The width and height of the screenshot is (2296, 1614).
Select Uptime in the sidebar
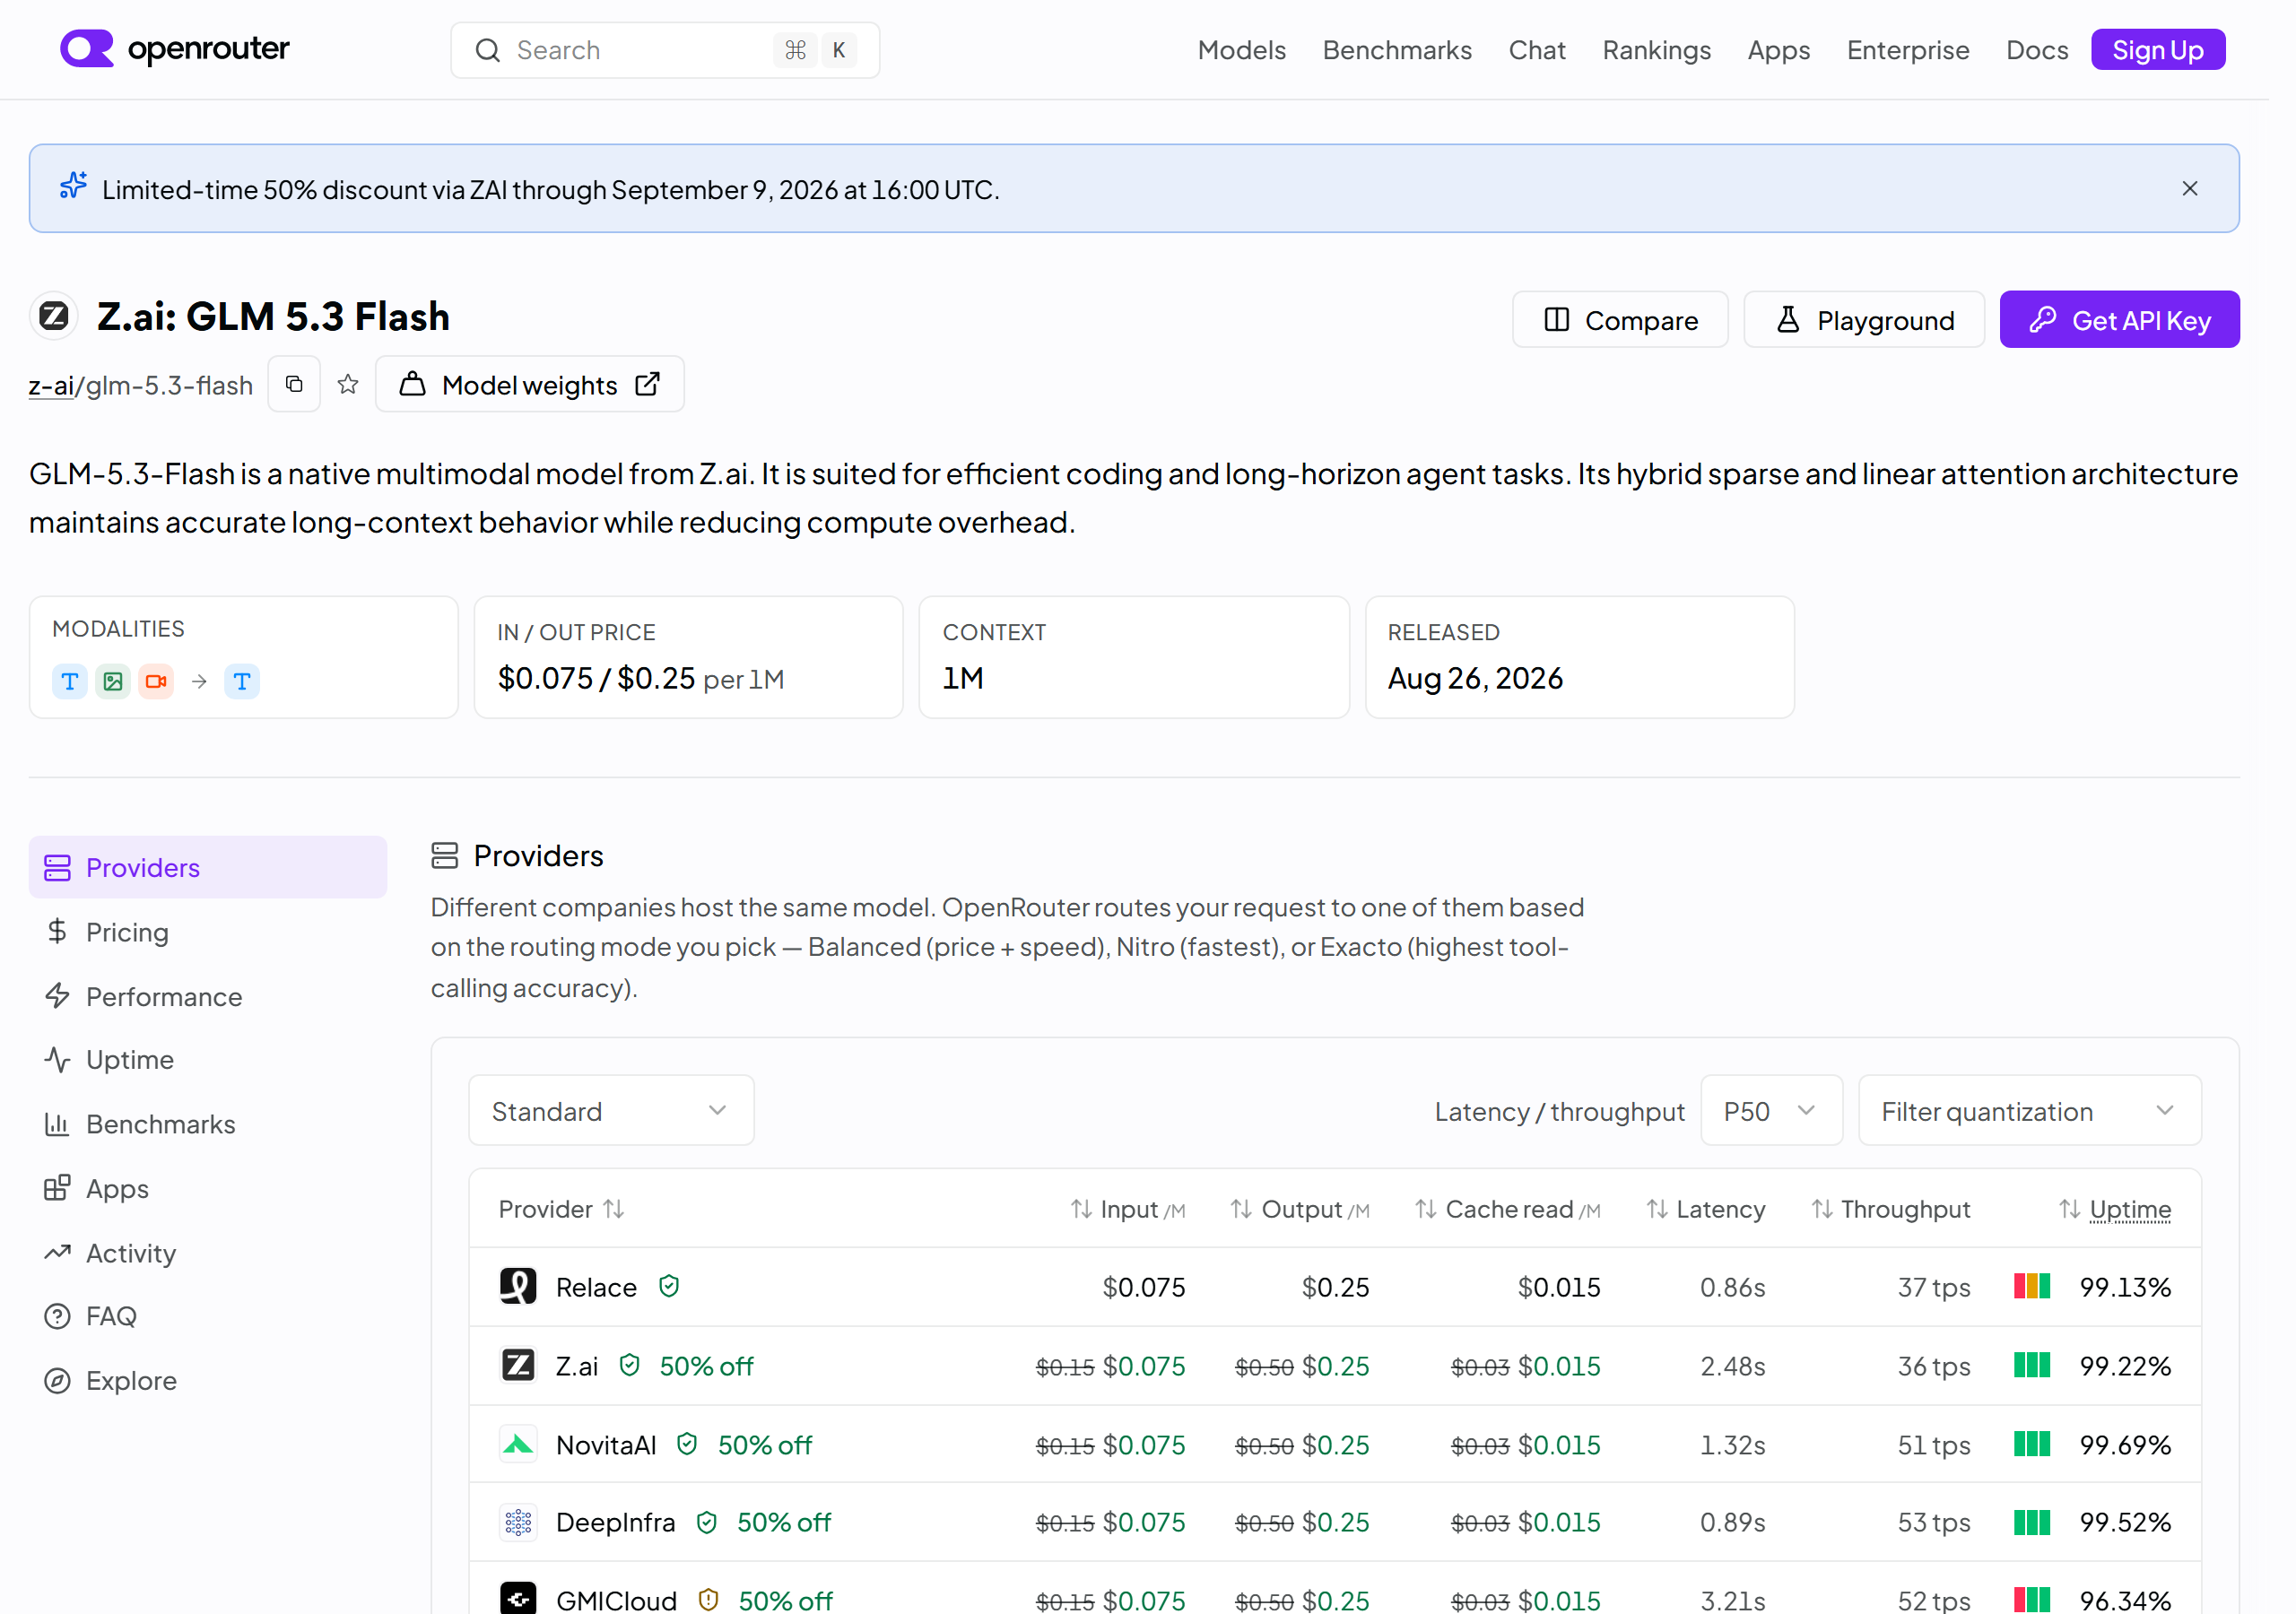tap(208, 1059)
